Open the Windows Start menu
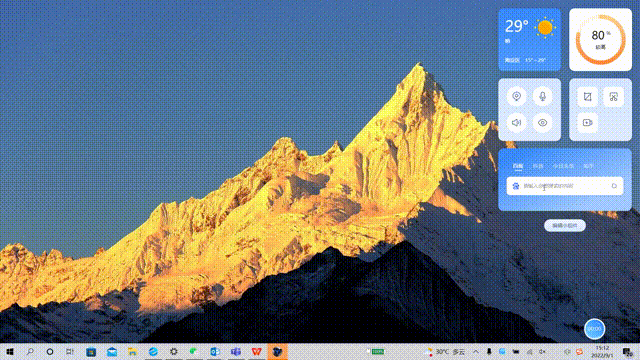Screen dimensions: 640x360 click(x=10, y=351)
